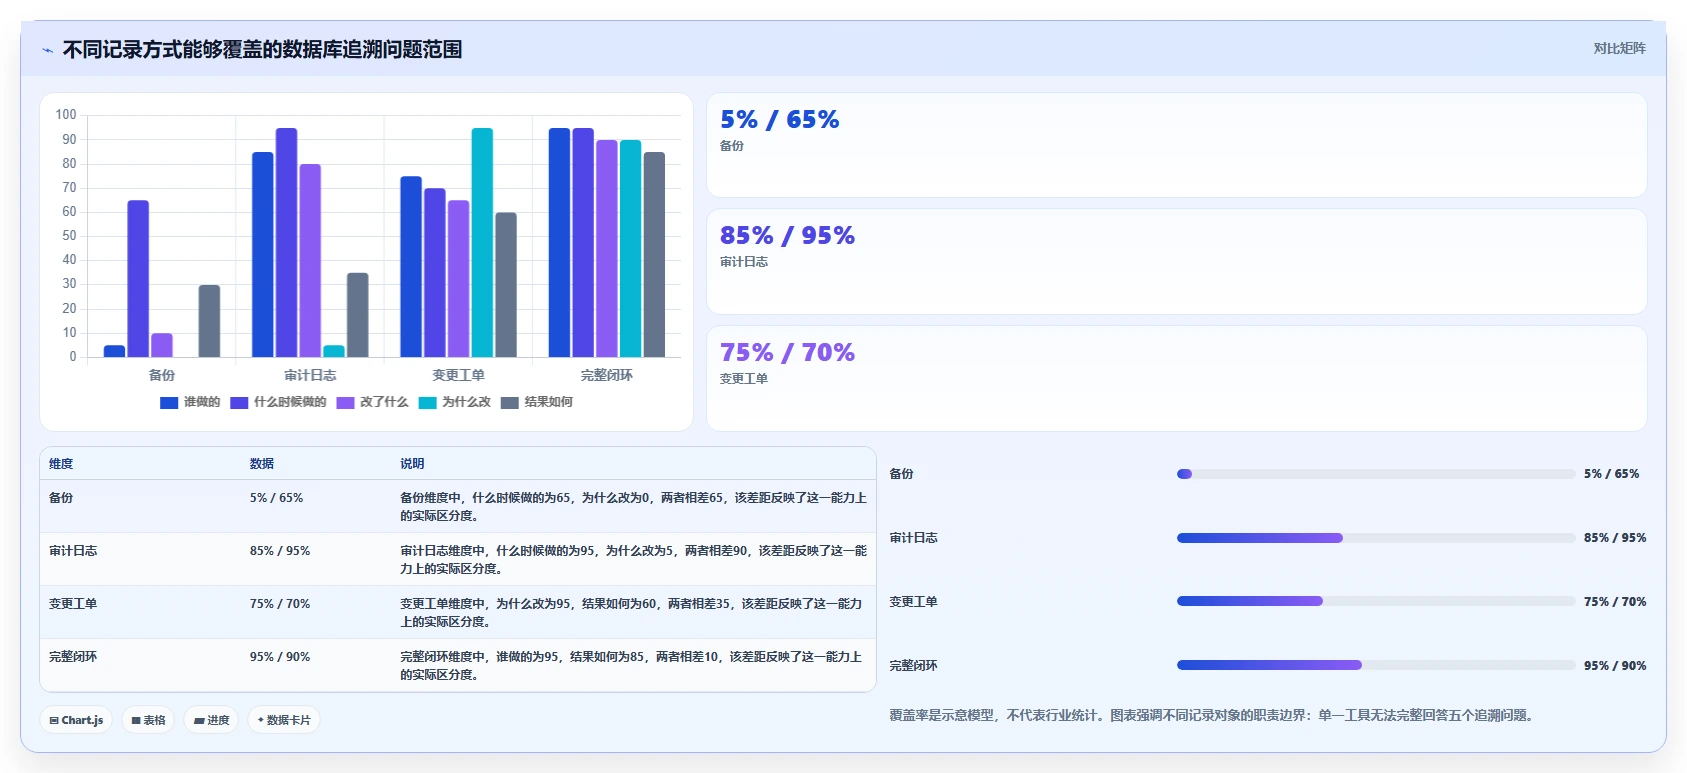Click the 100 y-axis tick label
This screenshot has height=773, width=1687.
point(66,115)
